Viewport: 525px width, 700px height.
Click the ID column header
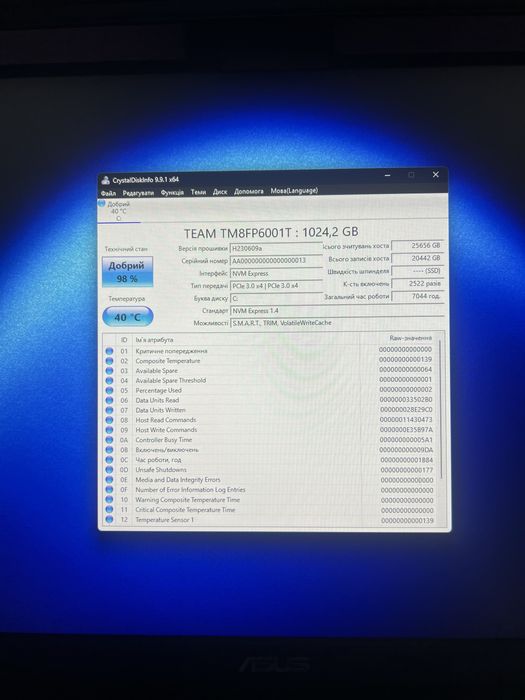pos(124,340)
